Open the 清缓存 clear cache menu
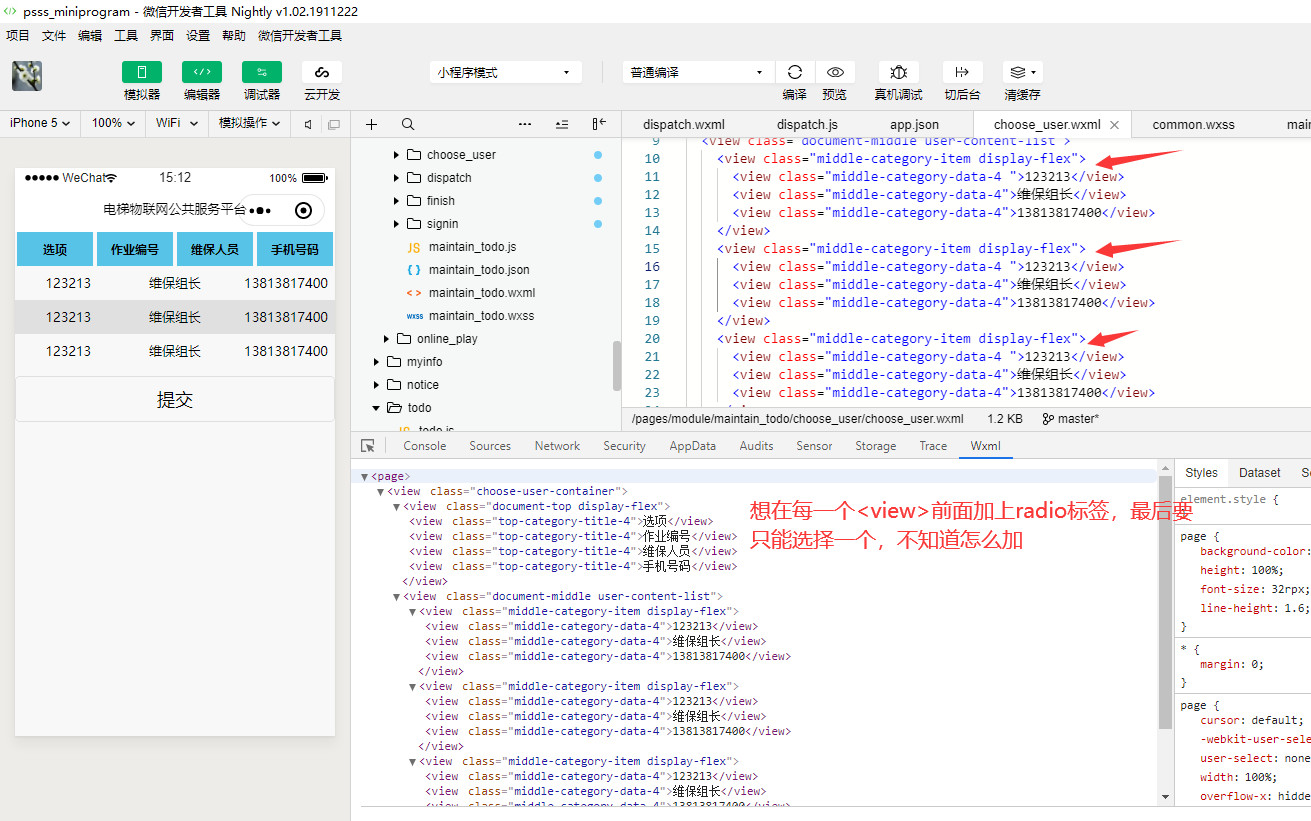The image size is (1311, 821). point(1023,72)
